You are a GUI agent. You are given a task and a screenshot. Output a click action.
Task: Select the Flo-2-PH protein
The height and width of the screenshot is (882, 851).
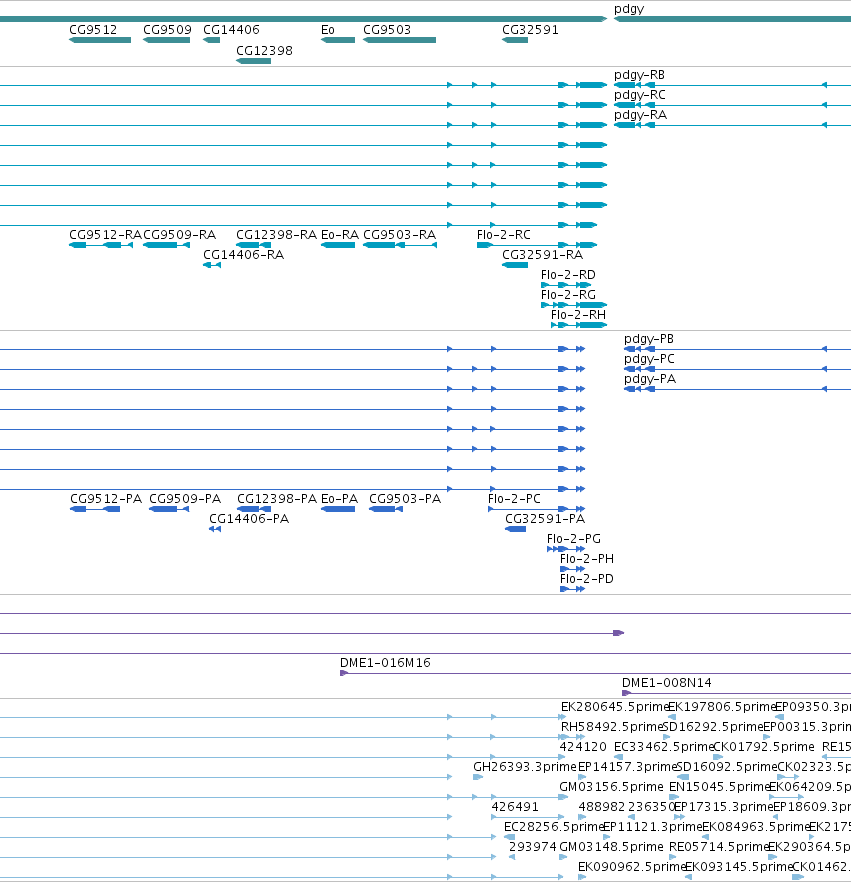[x=573, y=569]
